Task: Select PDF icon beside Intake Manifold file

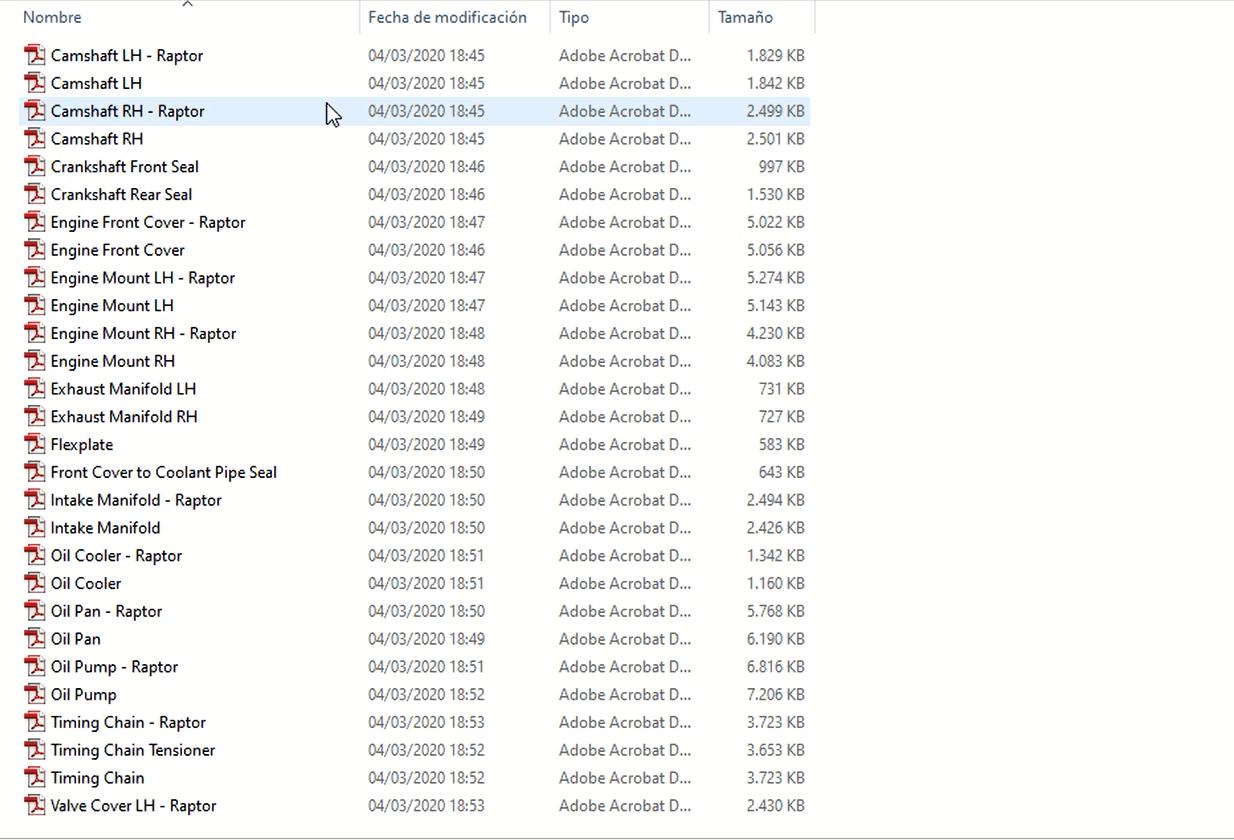Action: [x=35, y=528]
